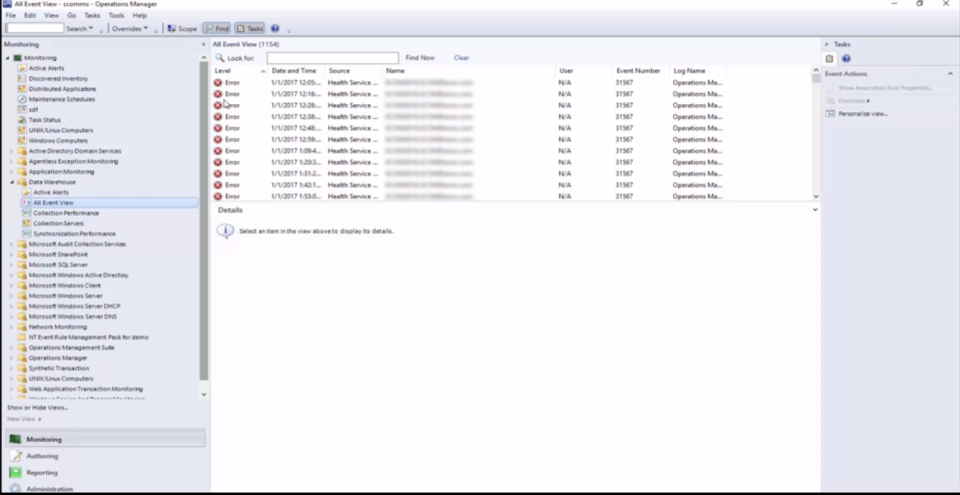Click the Synchronization Performance view icon
This screenshot has height=495, width=960.
[26, 234]
